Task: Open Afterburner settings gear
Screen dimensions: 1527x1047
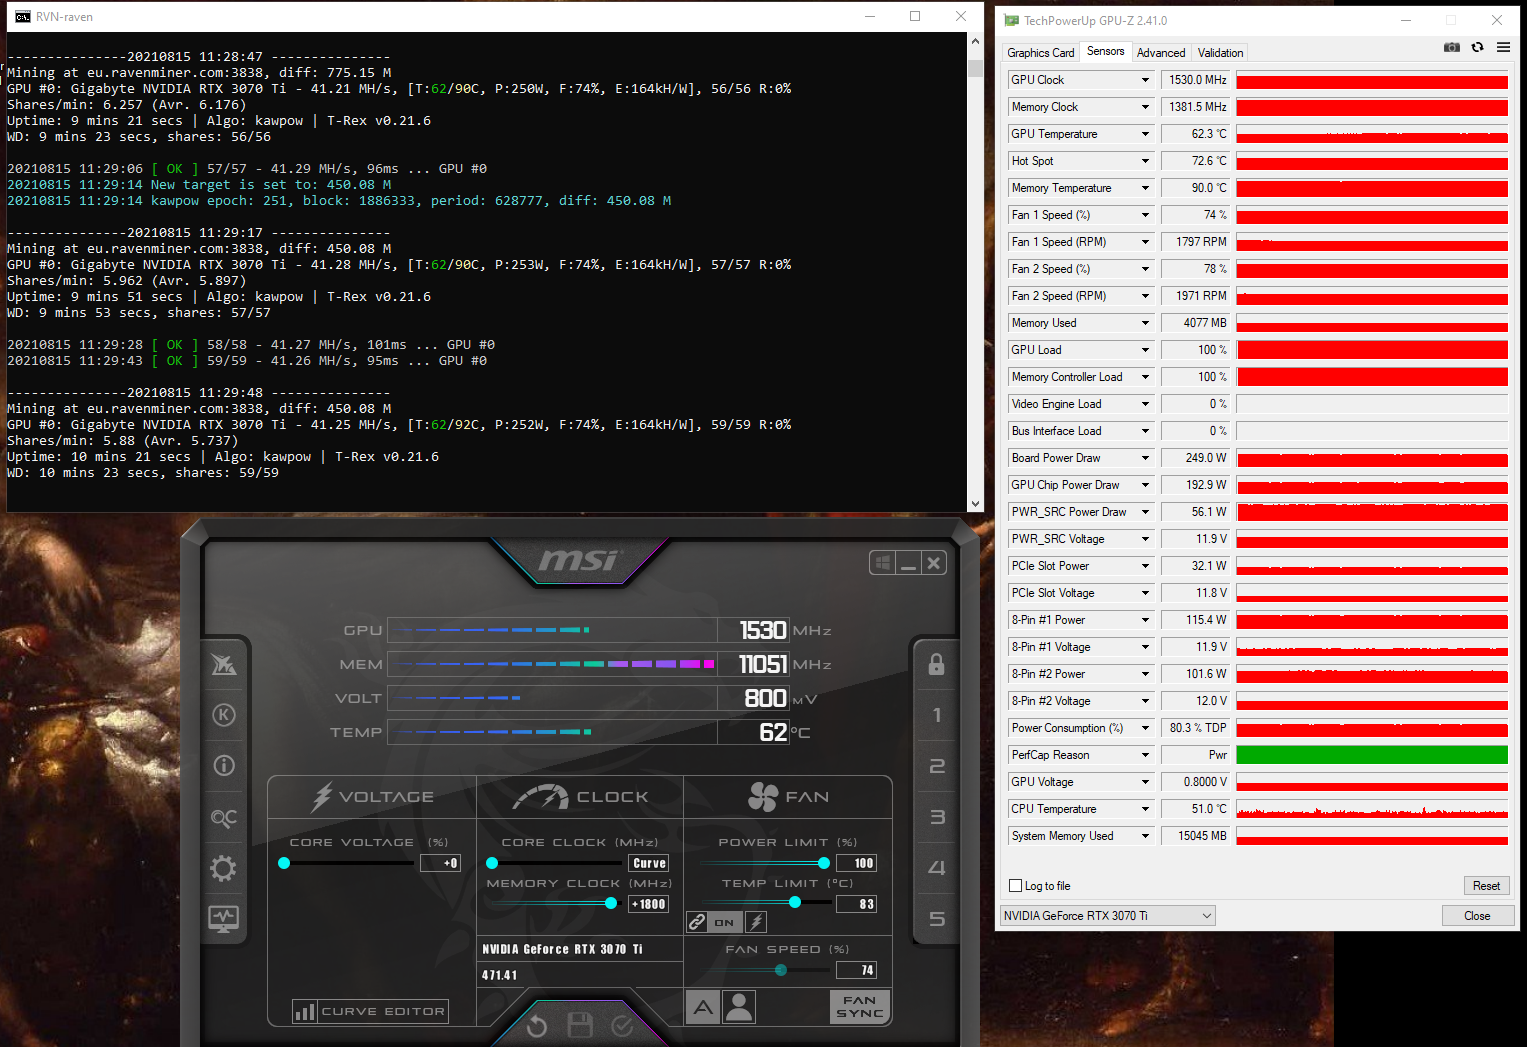Action: (x=224, y=868)
